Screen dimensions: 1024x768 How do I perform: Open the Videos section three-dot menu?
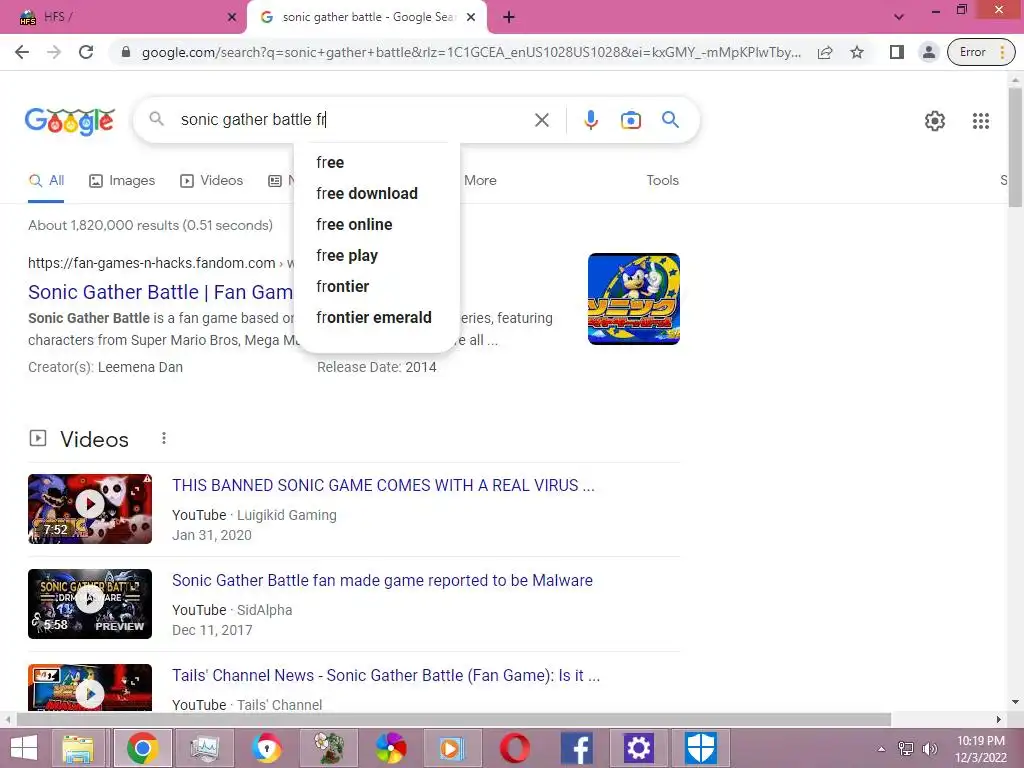pyautogui.click(x=164, y=438)
